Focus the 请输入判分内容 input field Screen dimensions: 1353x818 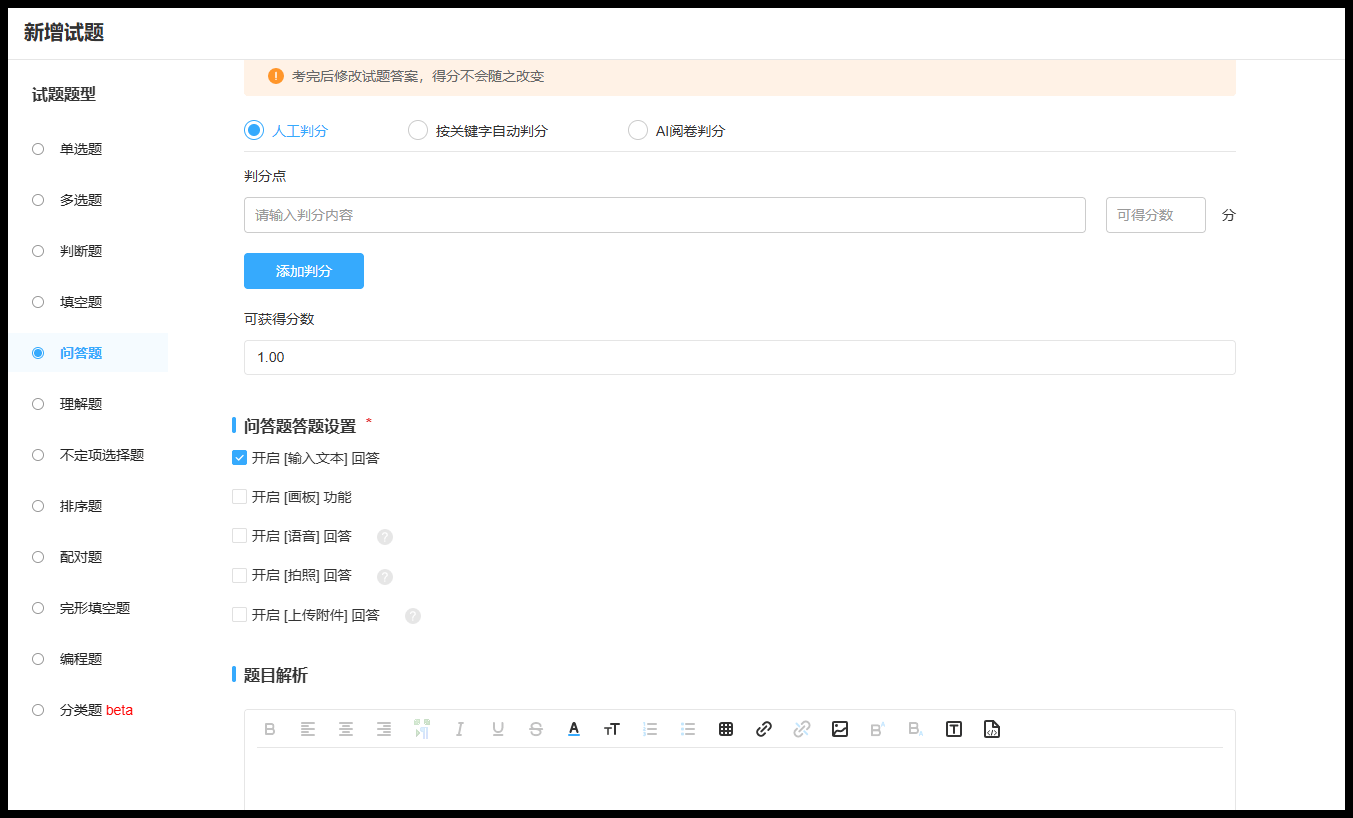665,215
